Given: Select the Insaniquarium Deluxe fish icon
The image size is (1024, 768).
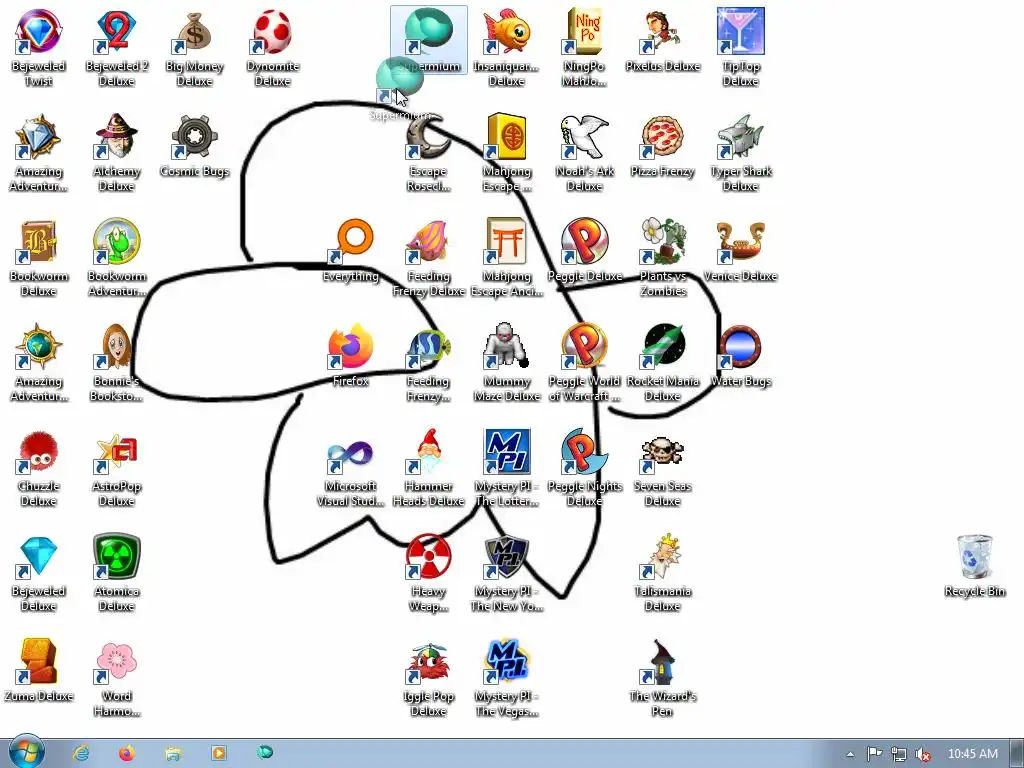Looking at the screenshot, I should 507,47.
